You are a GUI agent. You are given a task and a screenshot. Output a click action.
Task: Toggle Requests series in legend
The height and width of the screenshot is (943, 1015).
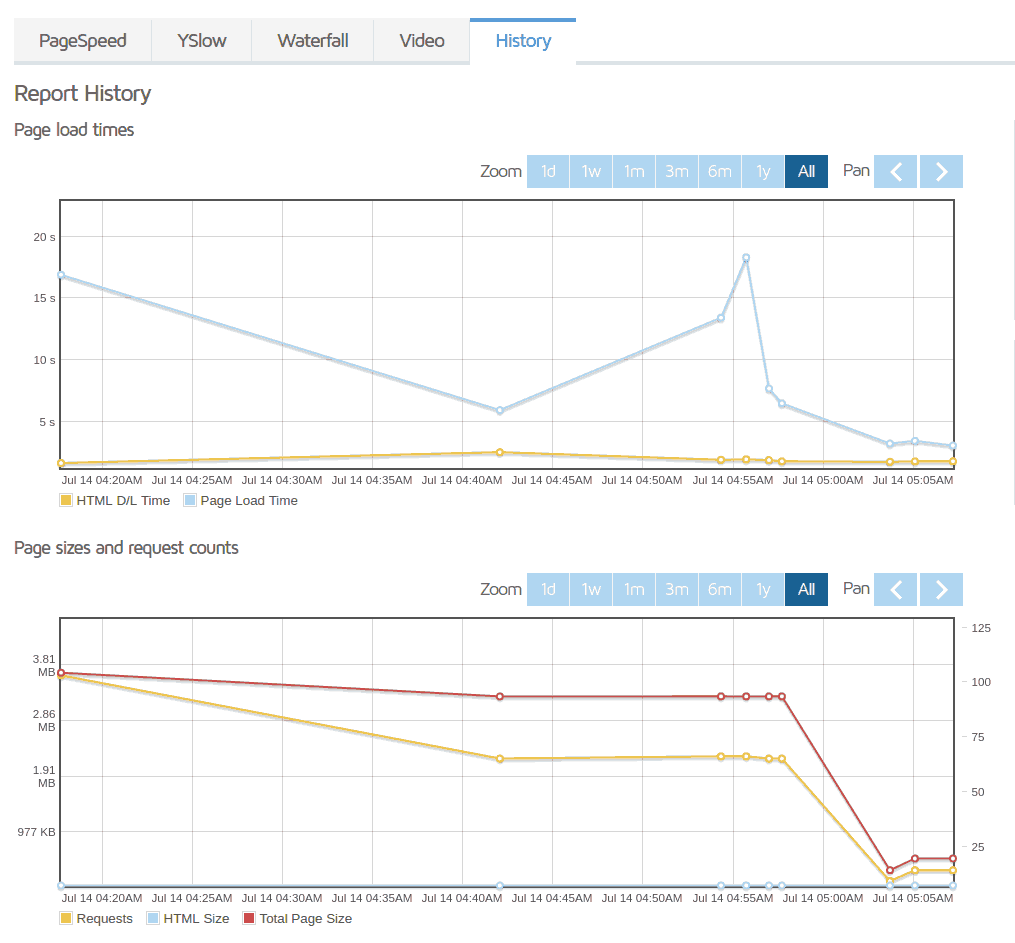96,918
